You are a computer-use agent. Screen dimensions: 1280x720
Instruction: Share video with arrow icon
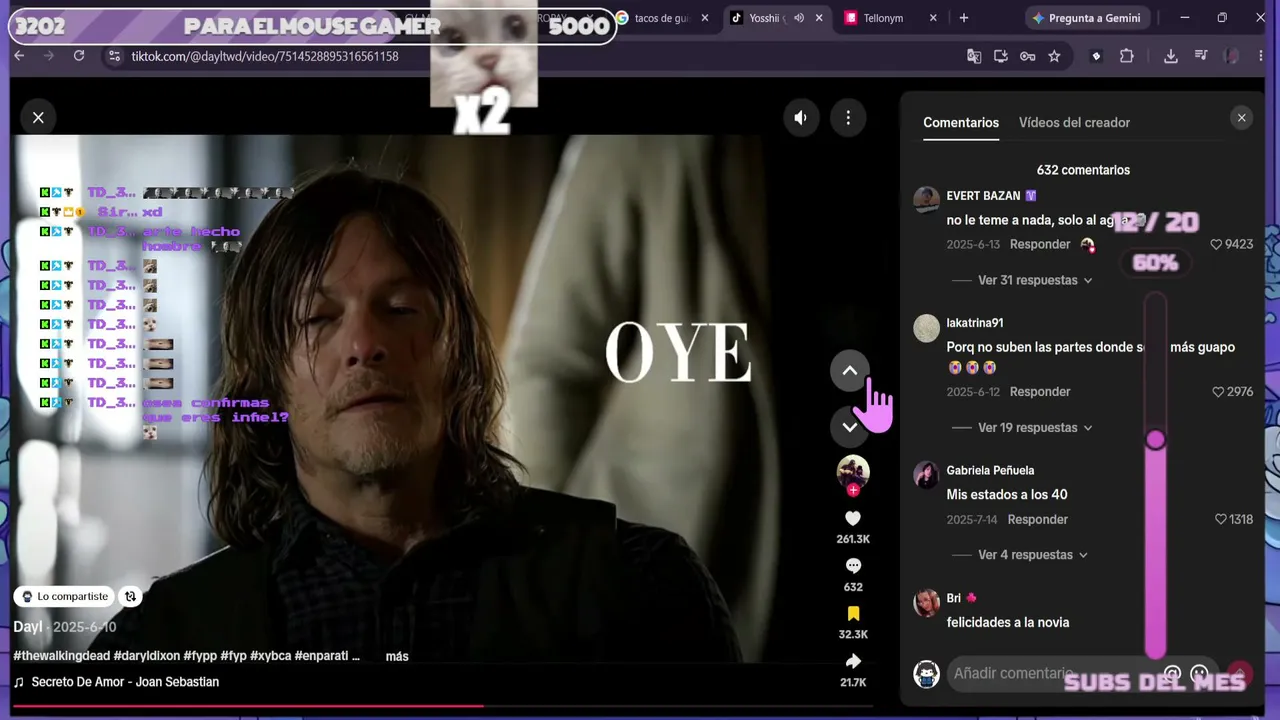[x=853, y=661]
